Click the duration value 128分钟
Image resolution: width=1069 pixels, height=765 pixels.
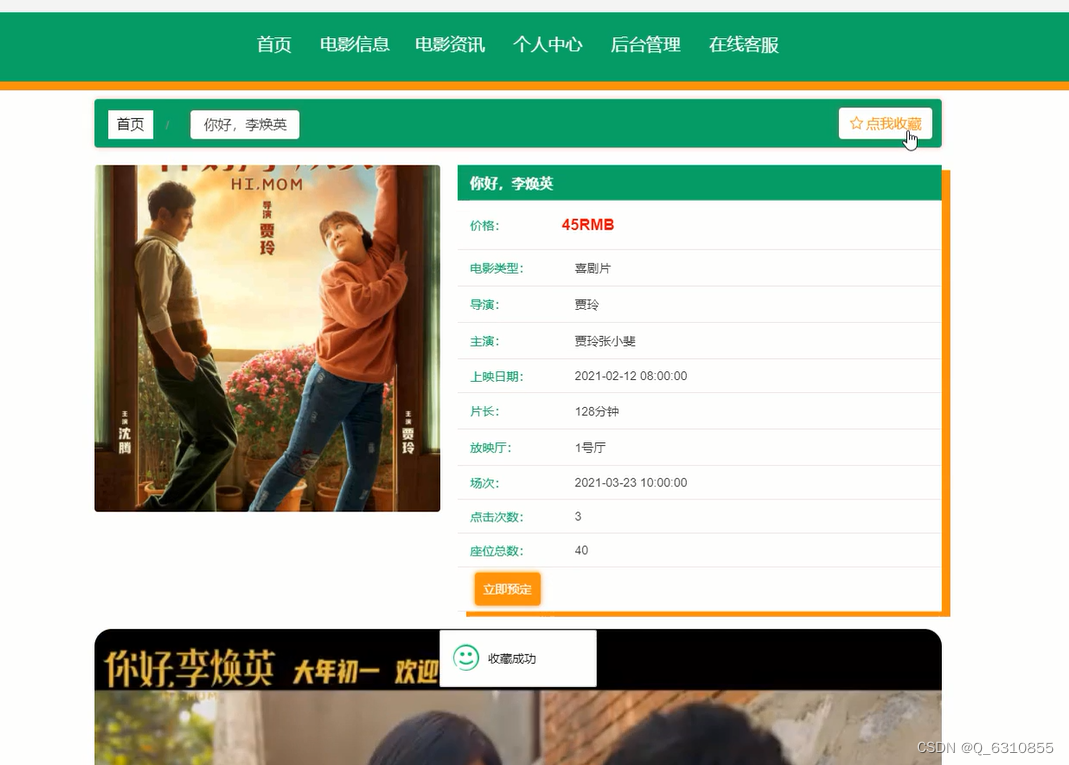point(597,411)
